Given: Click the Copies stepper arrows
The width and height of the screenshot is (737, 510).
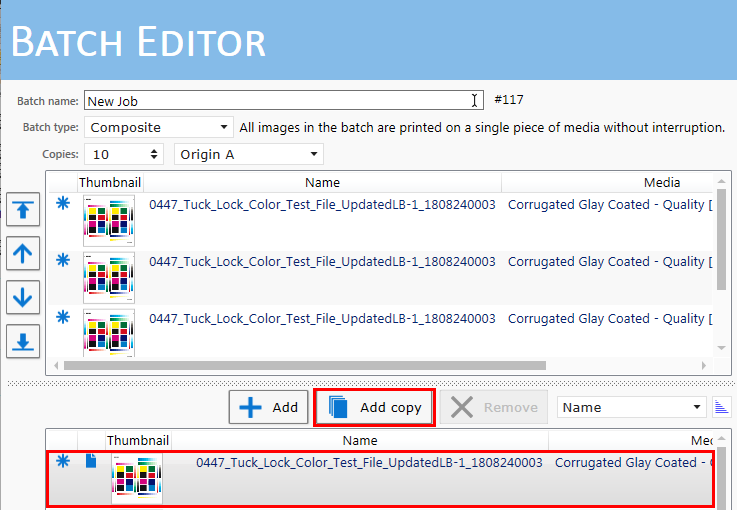Looking at the screenshot, I should tap(154, 154).
